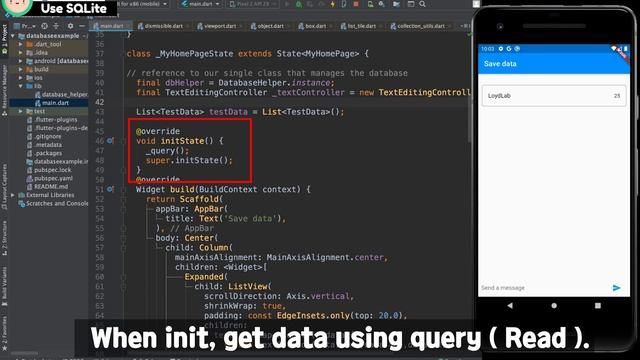Open the SDK Manager icon
Screen dimensions: 640x360
382,4
